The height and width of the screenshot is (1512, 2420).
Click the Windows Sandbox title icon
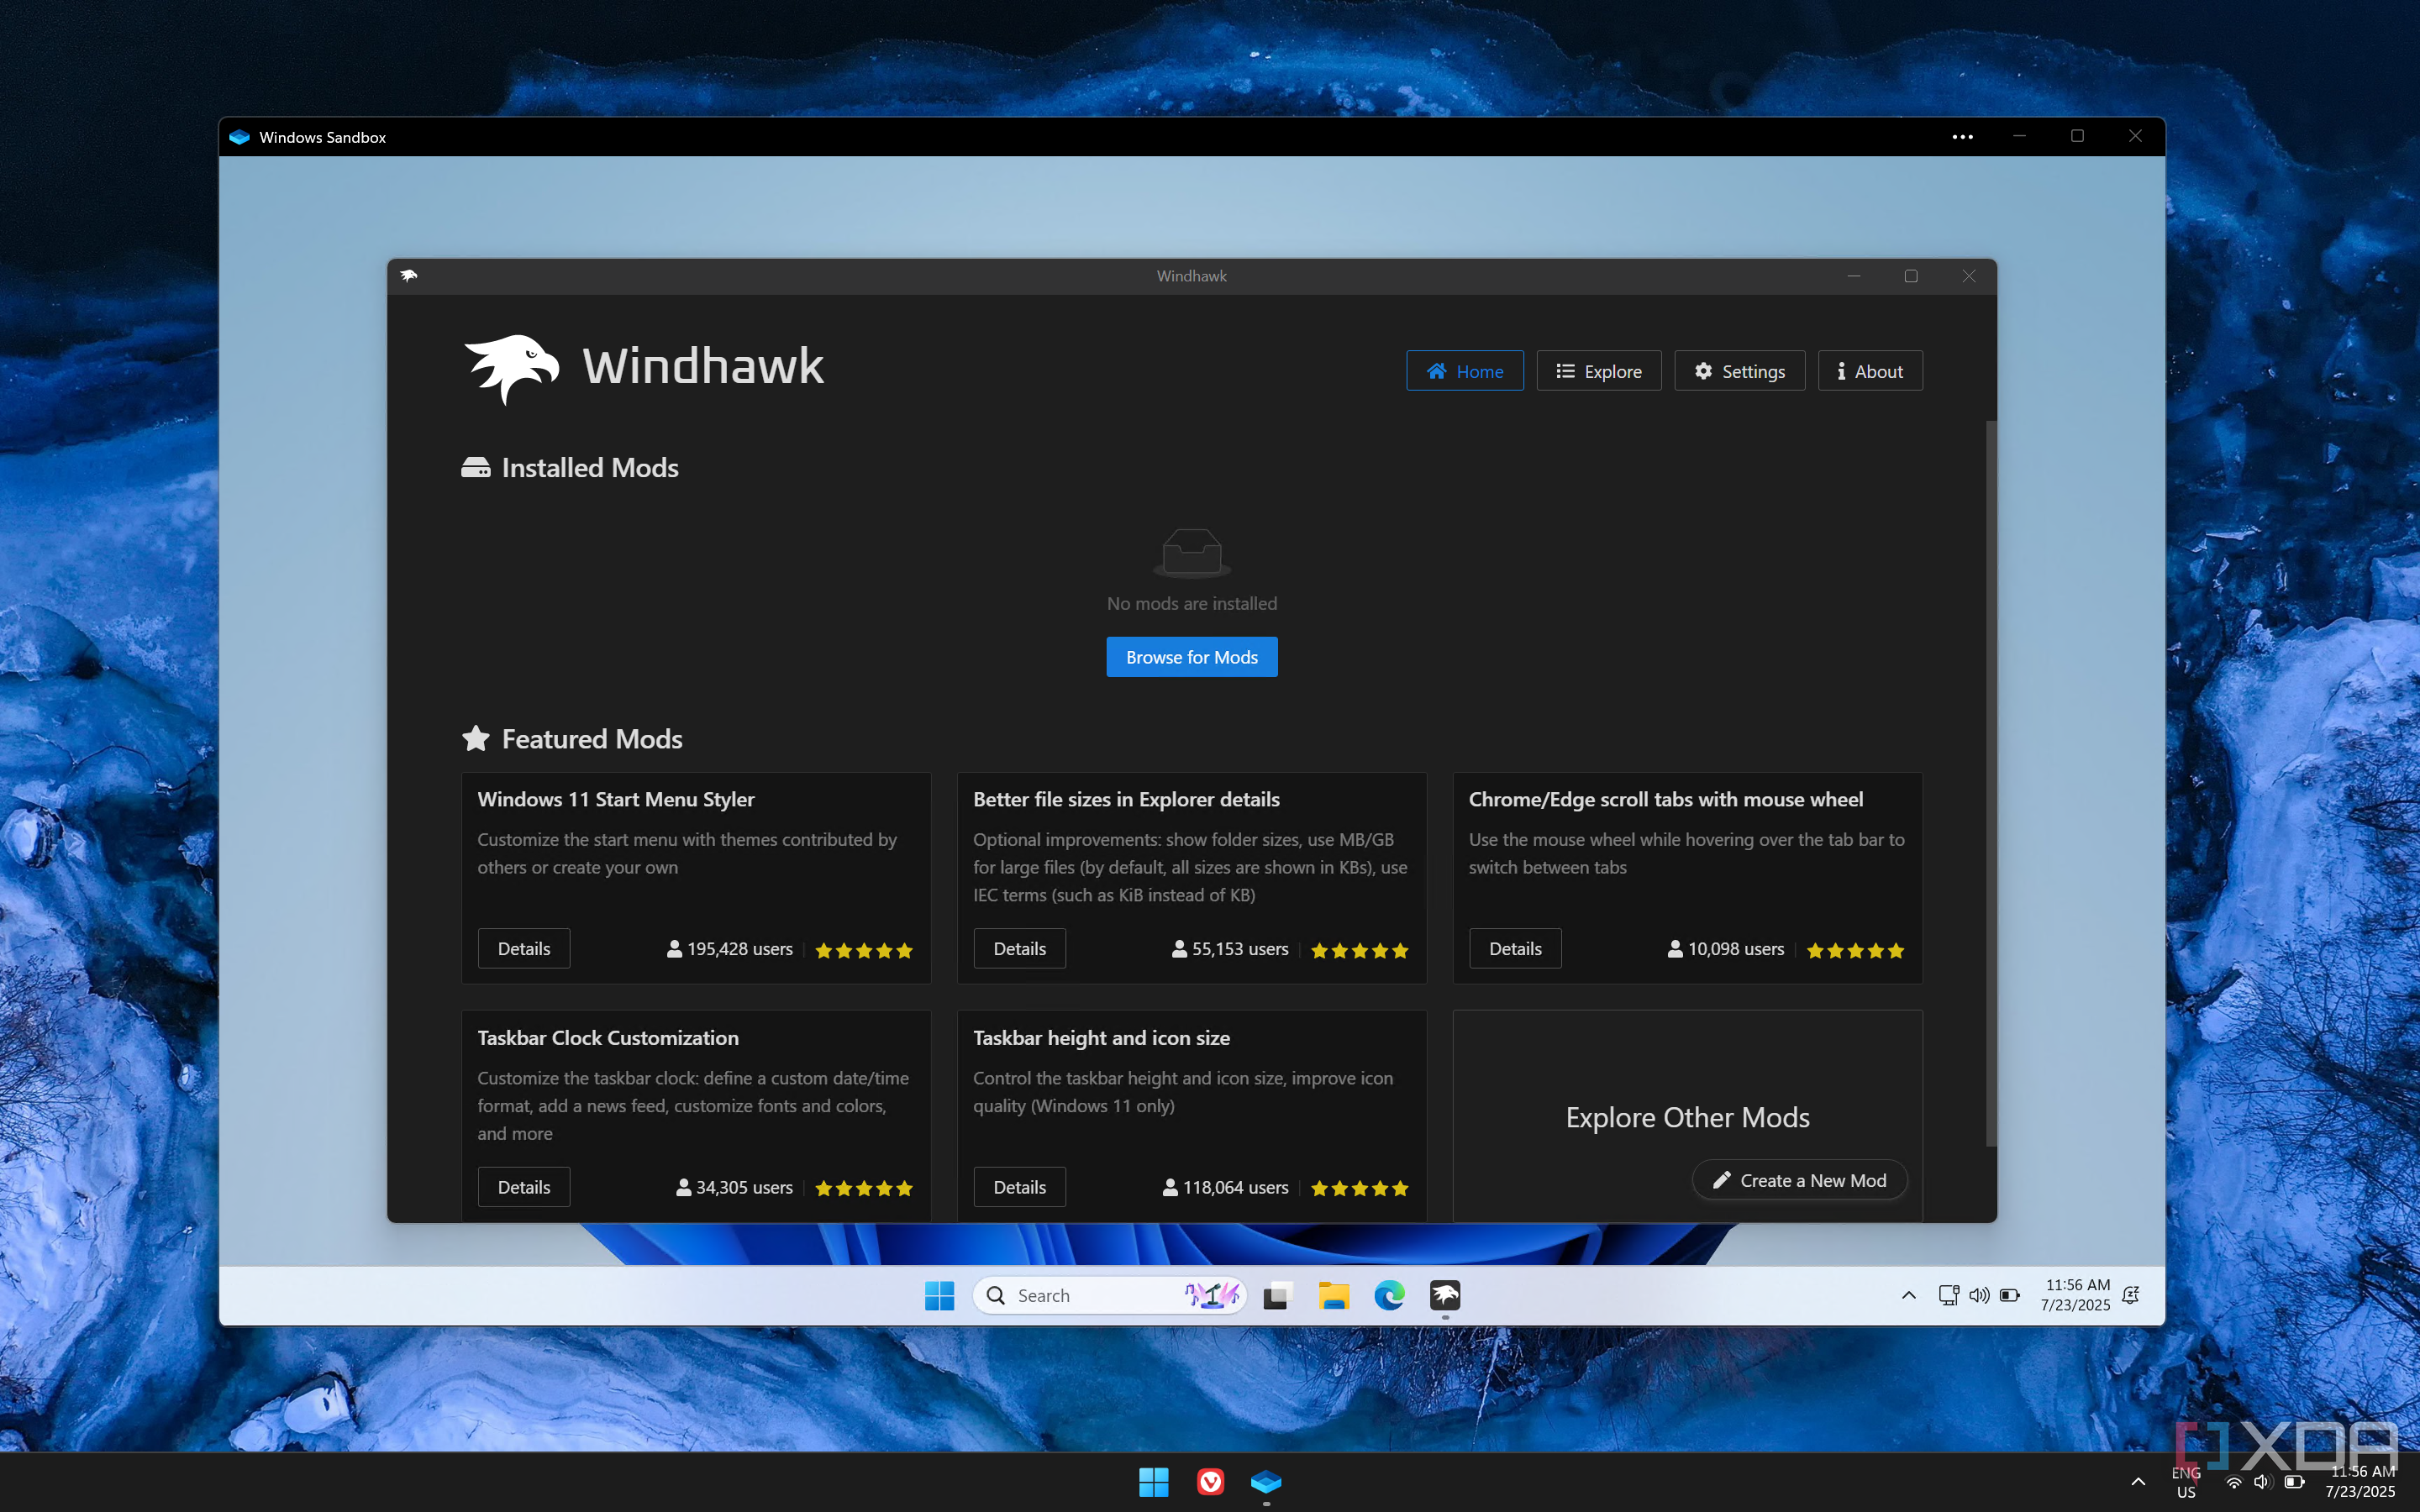coord(239,137)
